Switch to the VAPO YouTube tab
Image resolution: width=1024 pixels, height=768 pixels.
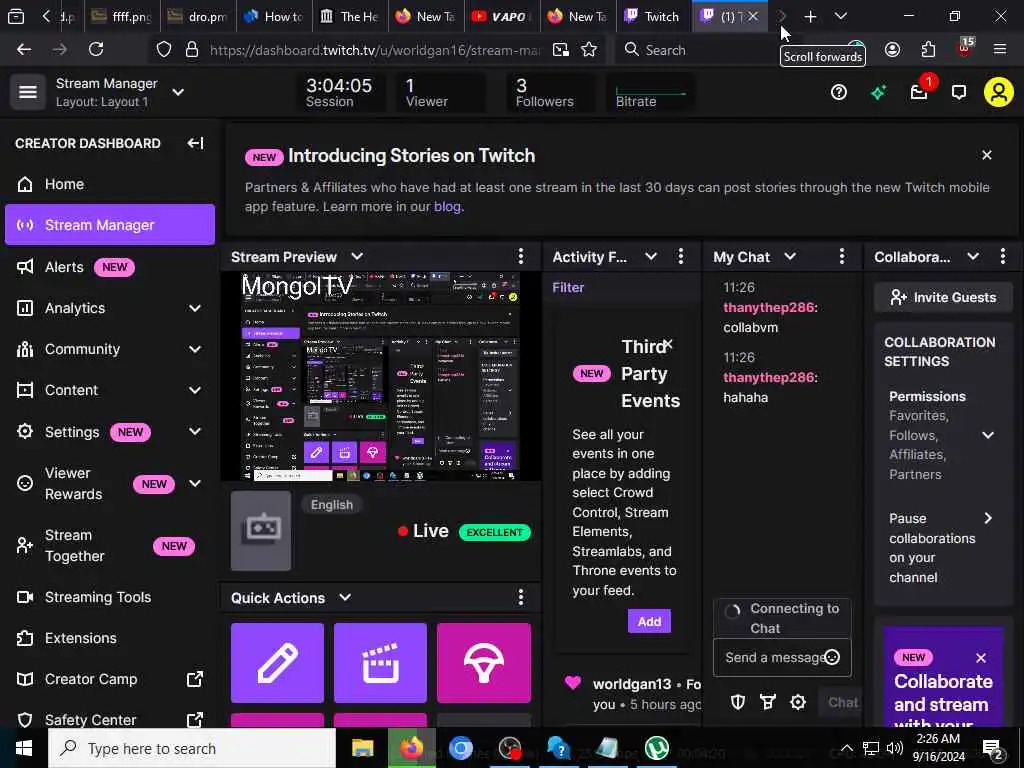click(x=503, y=16)
